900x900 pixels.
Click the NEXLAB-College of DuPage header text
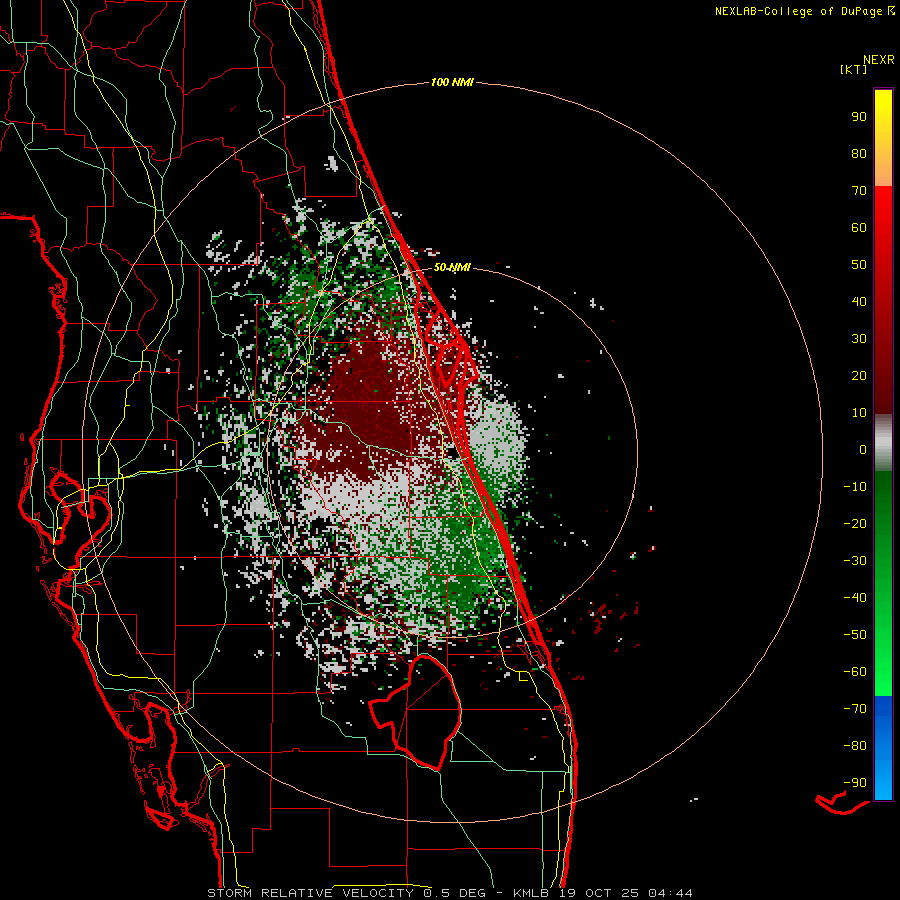pos(804,11)
